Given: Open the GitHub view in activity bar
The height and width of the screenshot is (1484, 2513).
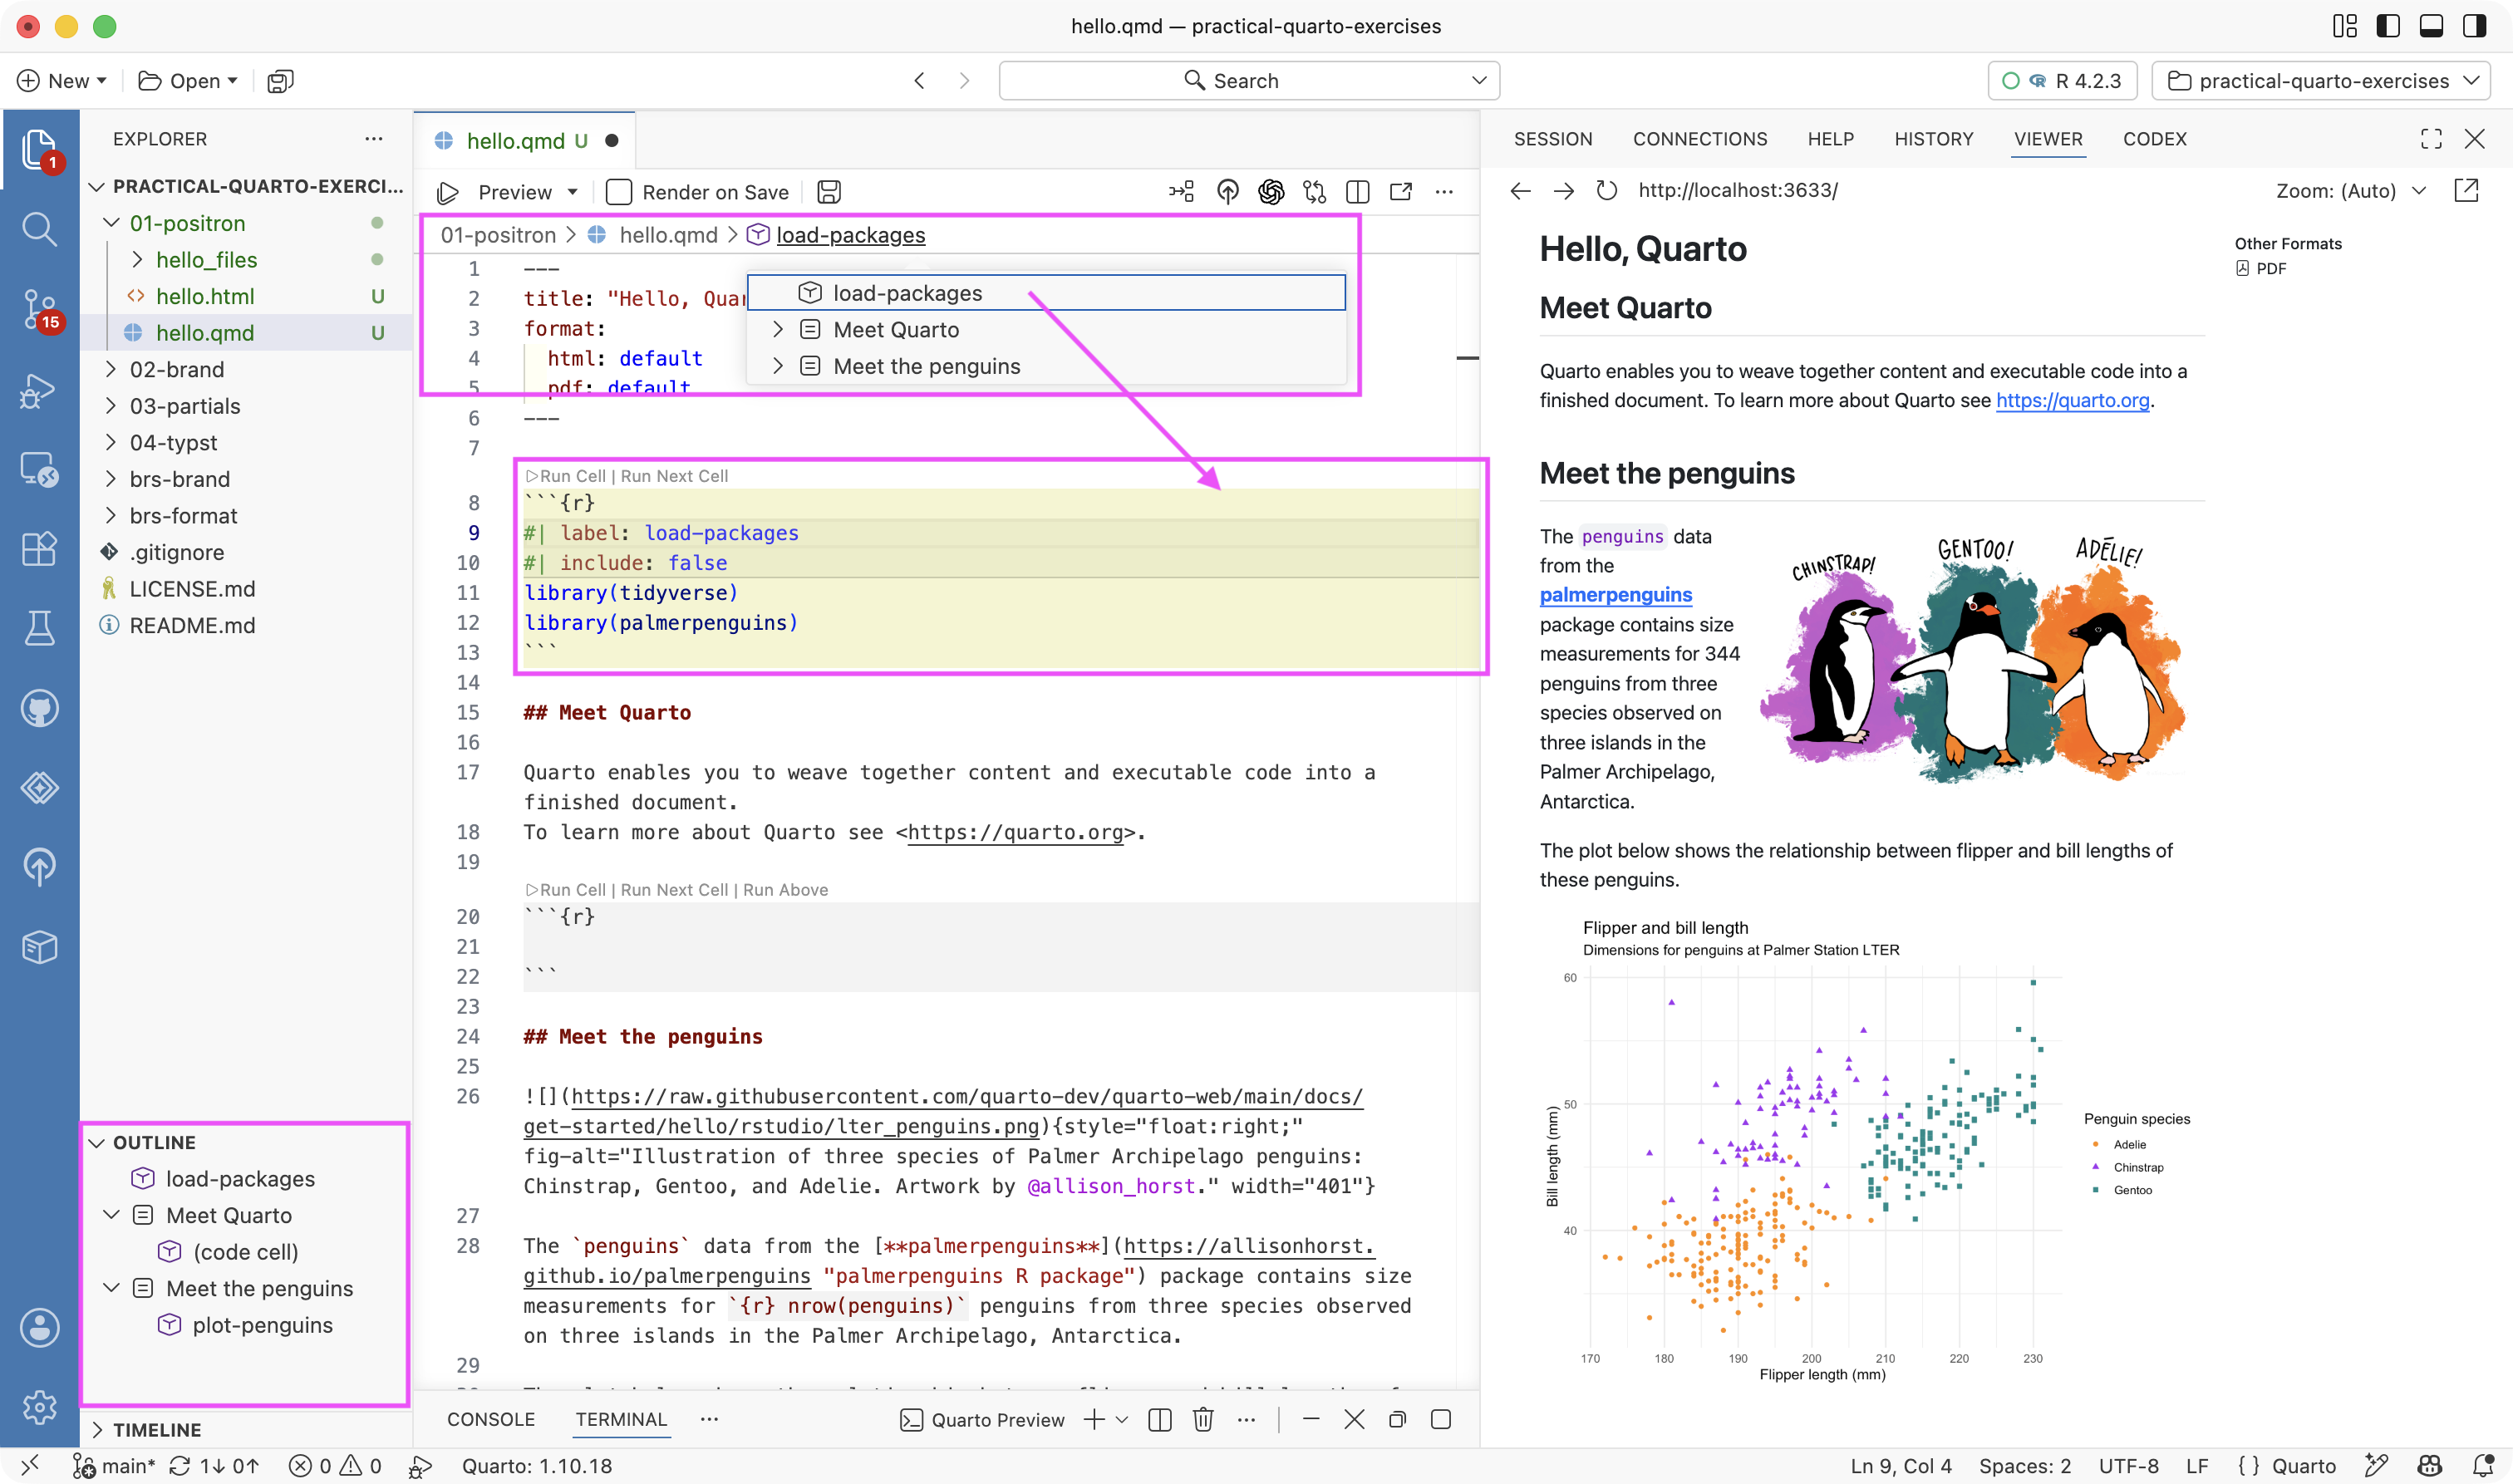Looking at the screenshot, I should 39,708.
